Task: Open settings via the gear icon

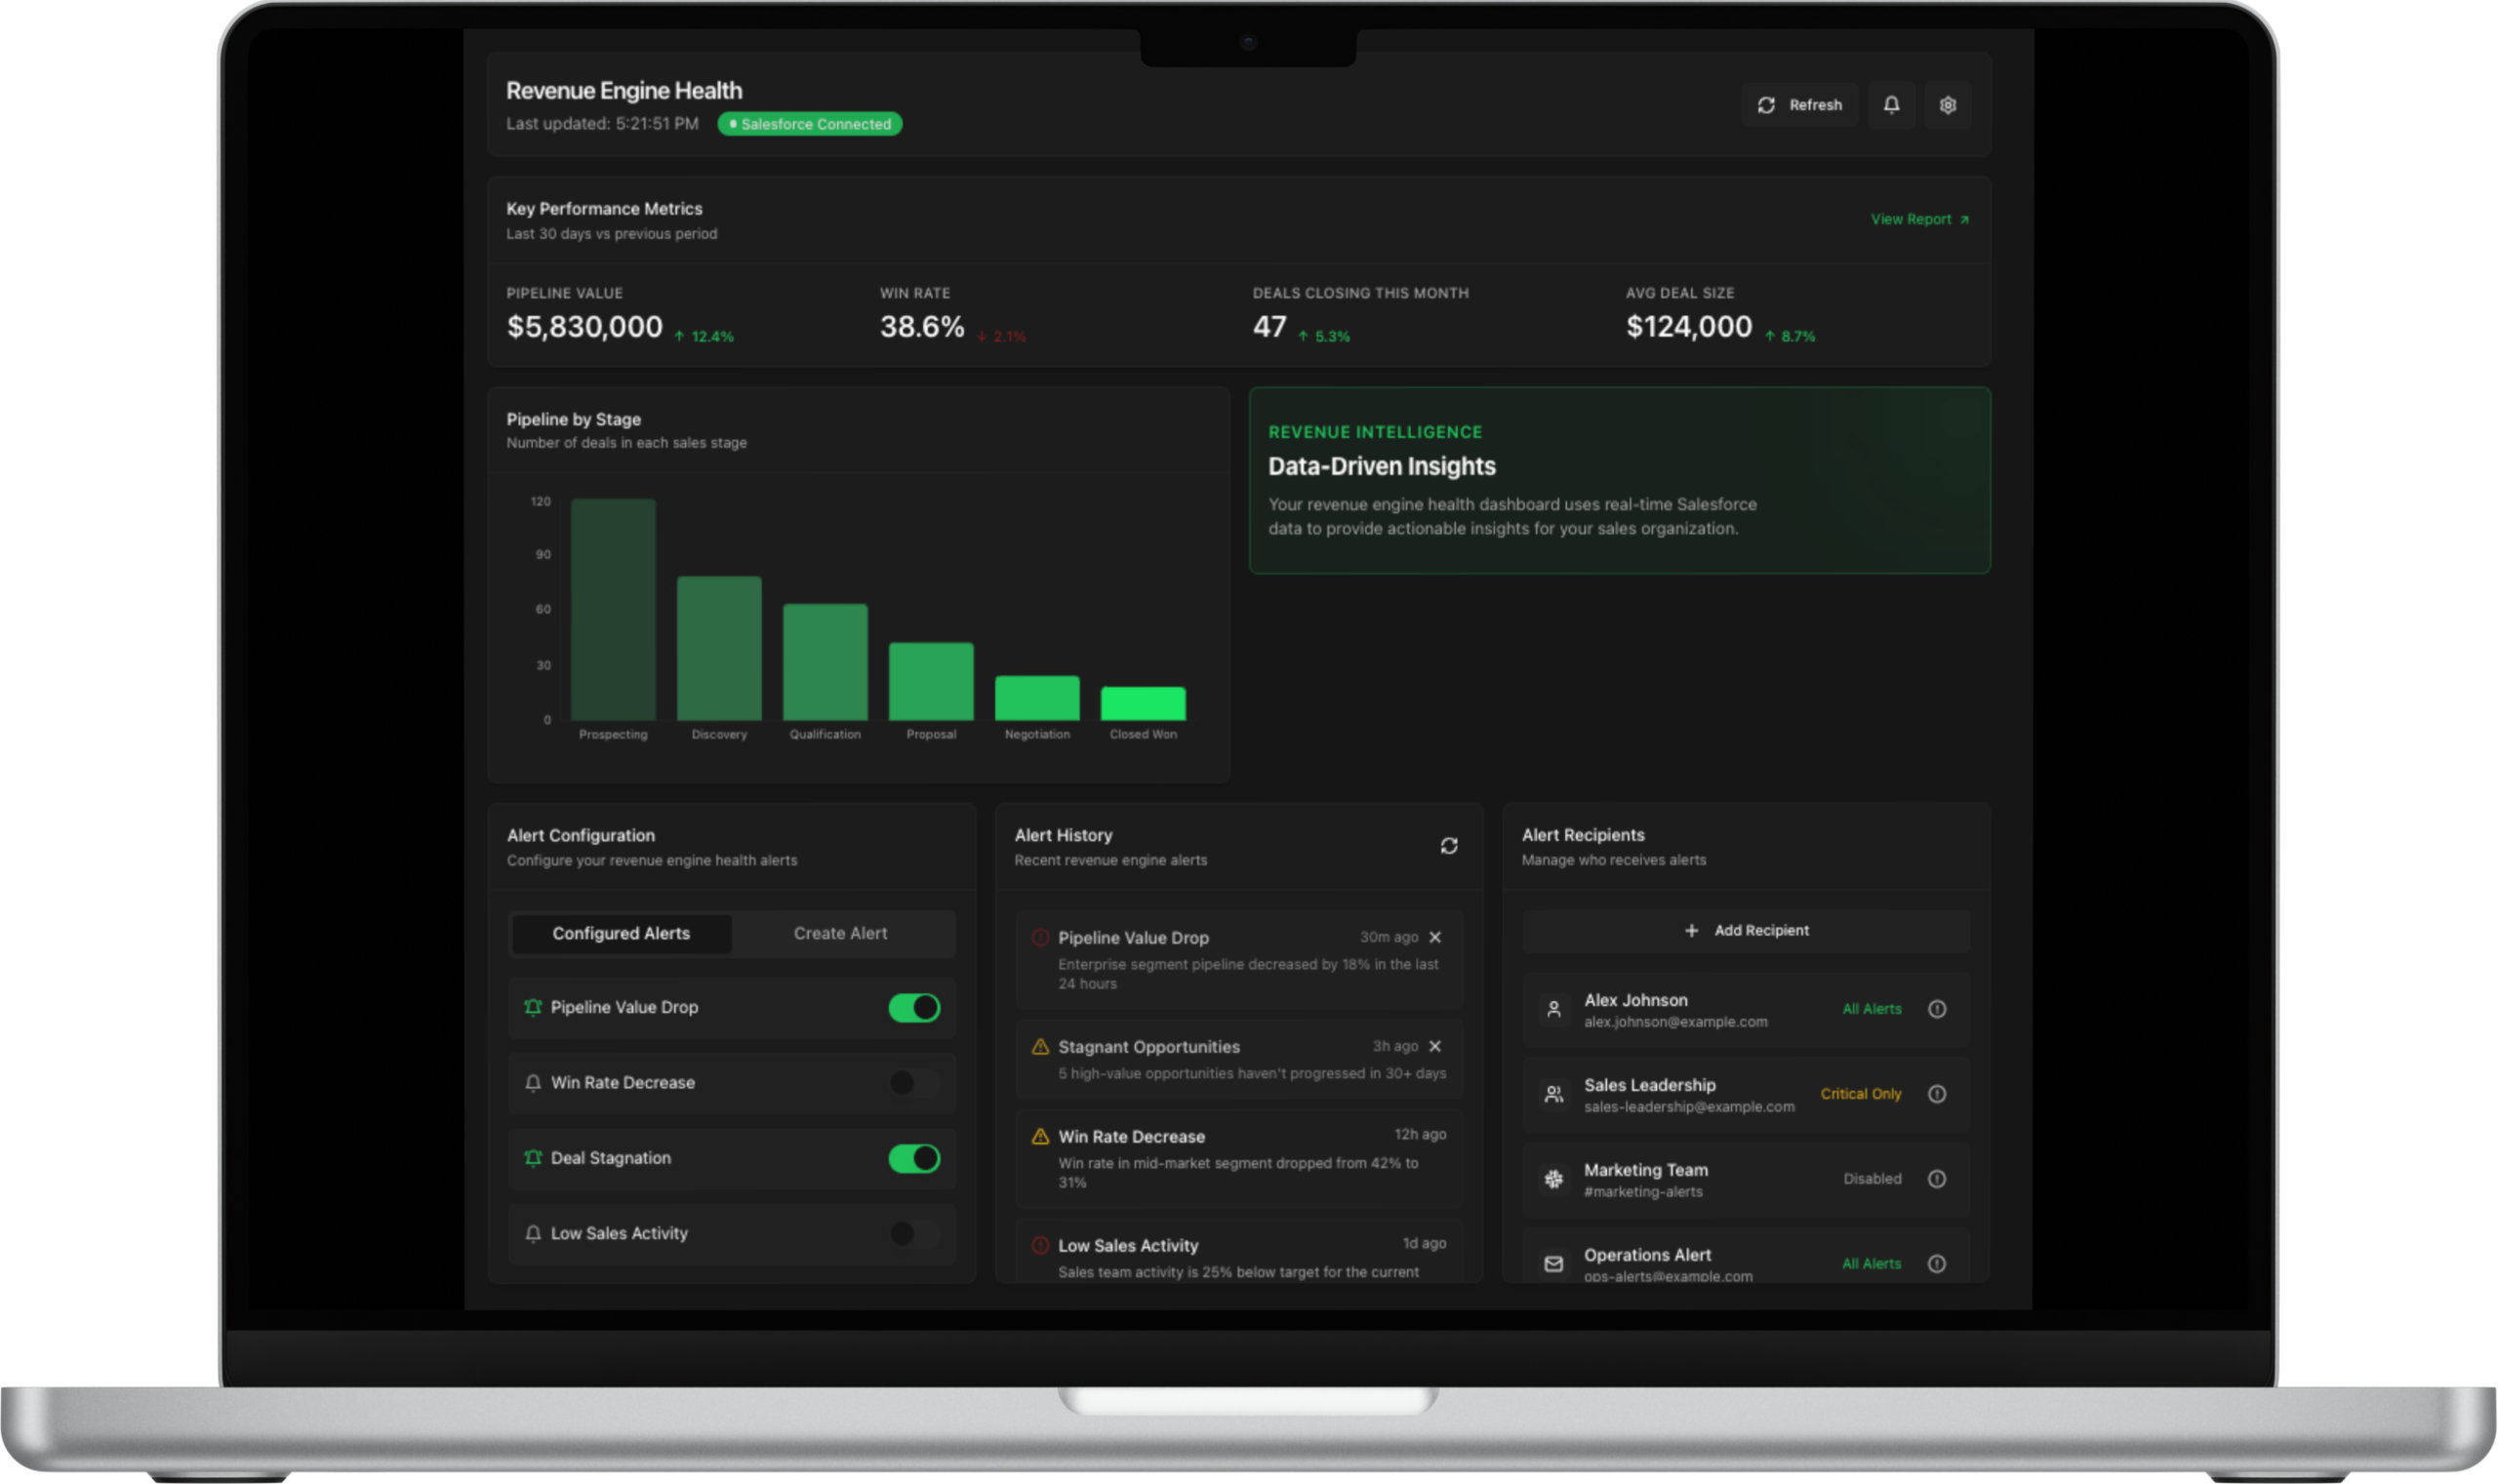Action: 1947,105
